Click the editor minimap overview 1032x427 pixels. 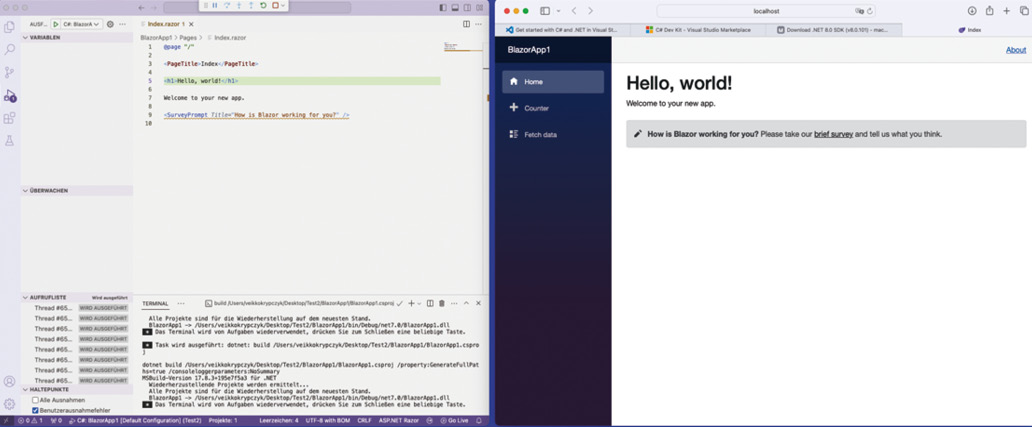tap(463, 46)
